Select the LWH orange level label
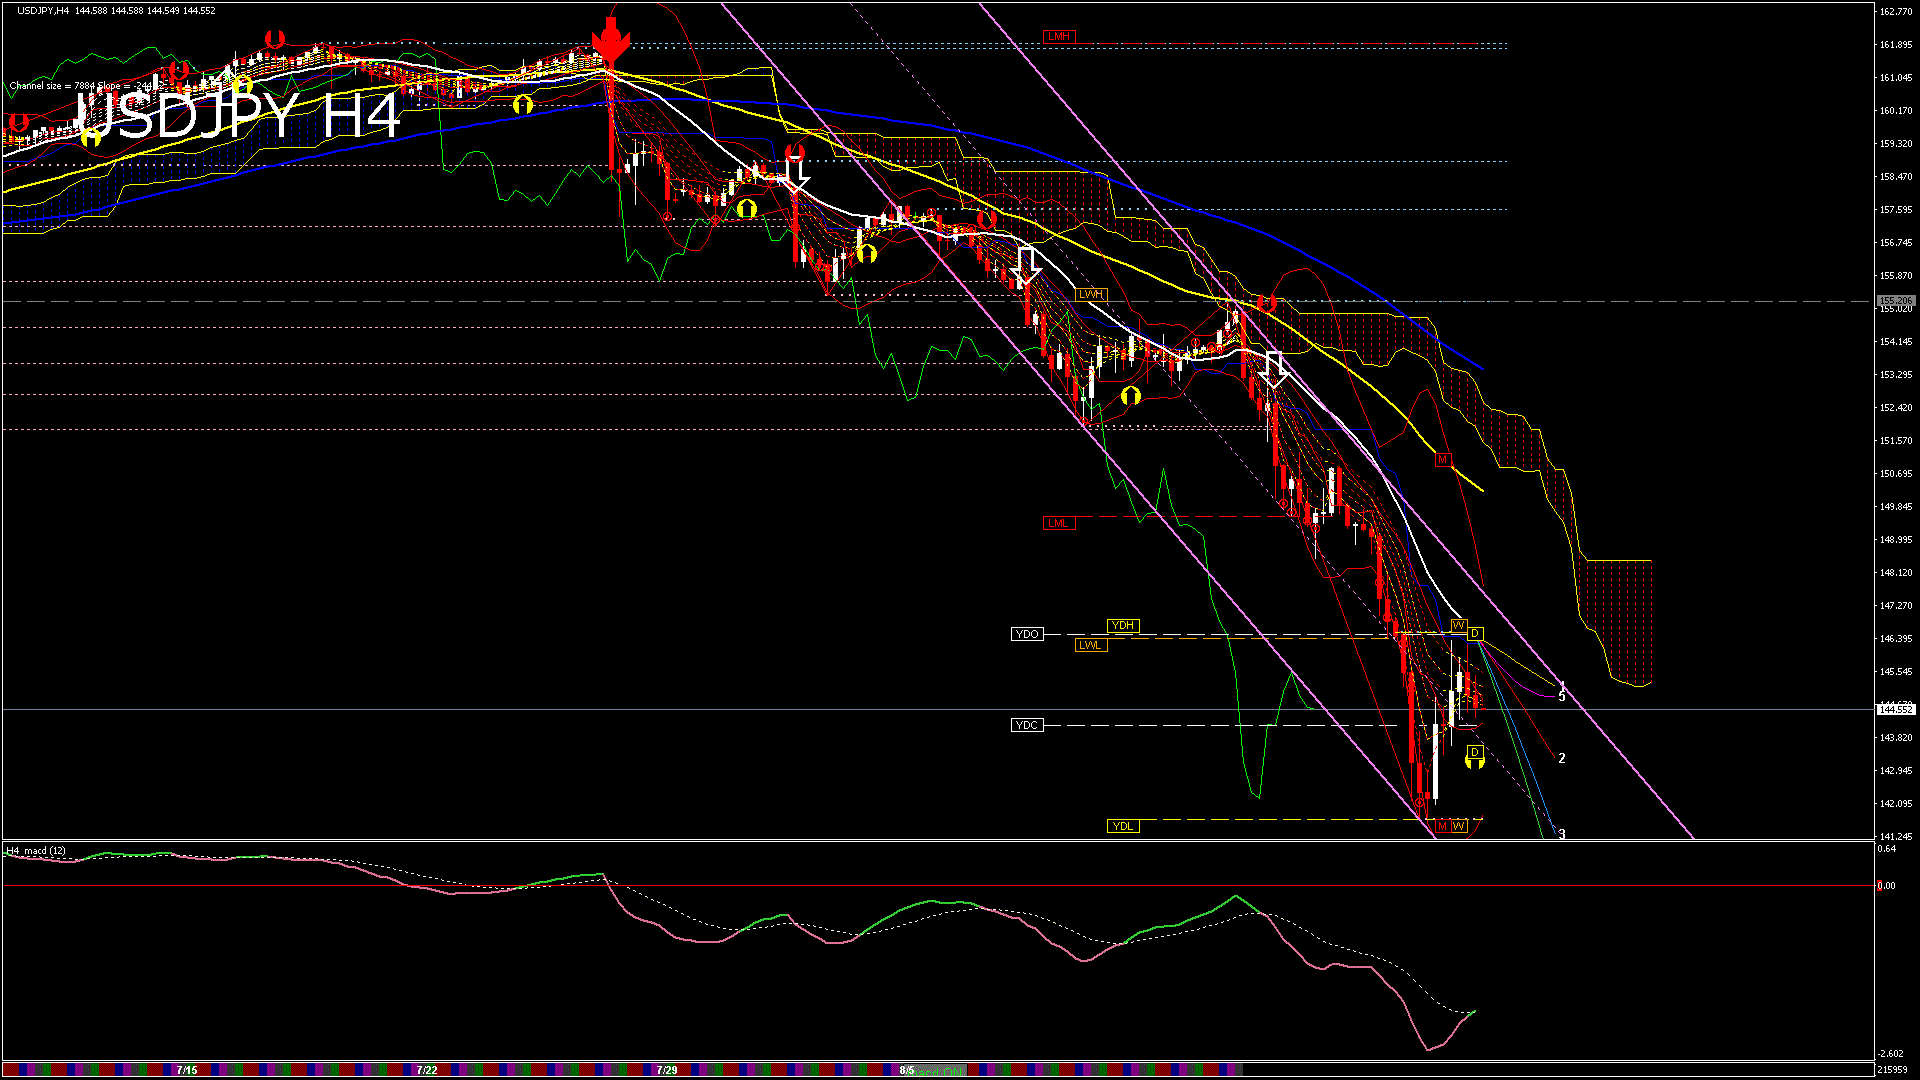This screenshot has width=1920, height=1080. coord(1091,294)
